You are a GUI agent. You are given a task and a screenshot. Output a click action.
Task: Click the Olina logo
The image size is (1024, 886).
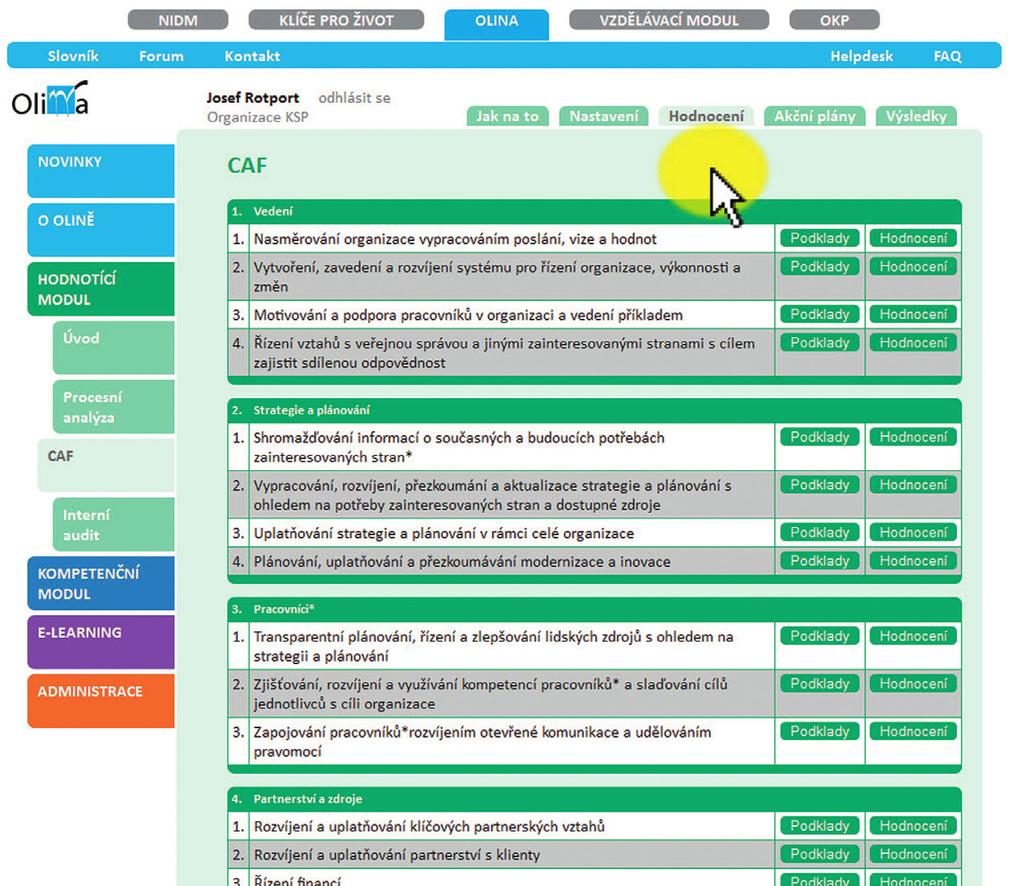click(x=50, y=99)
